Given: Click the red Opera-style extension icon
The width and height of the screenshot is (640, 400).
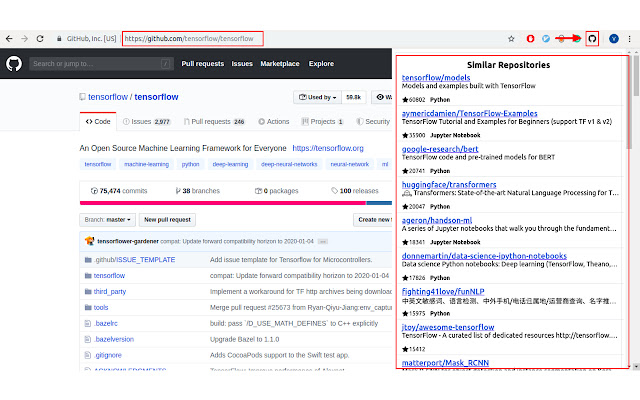Looking at the screenshot, I should point(530,39).
